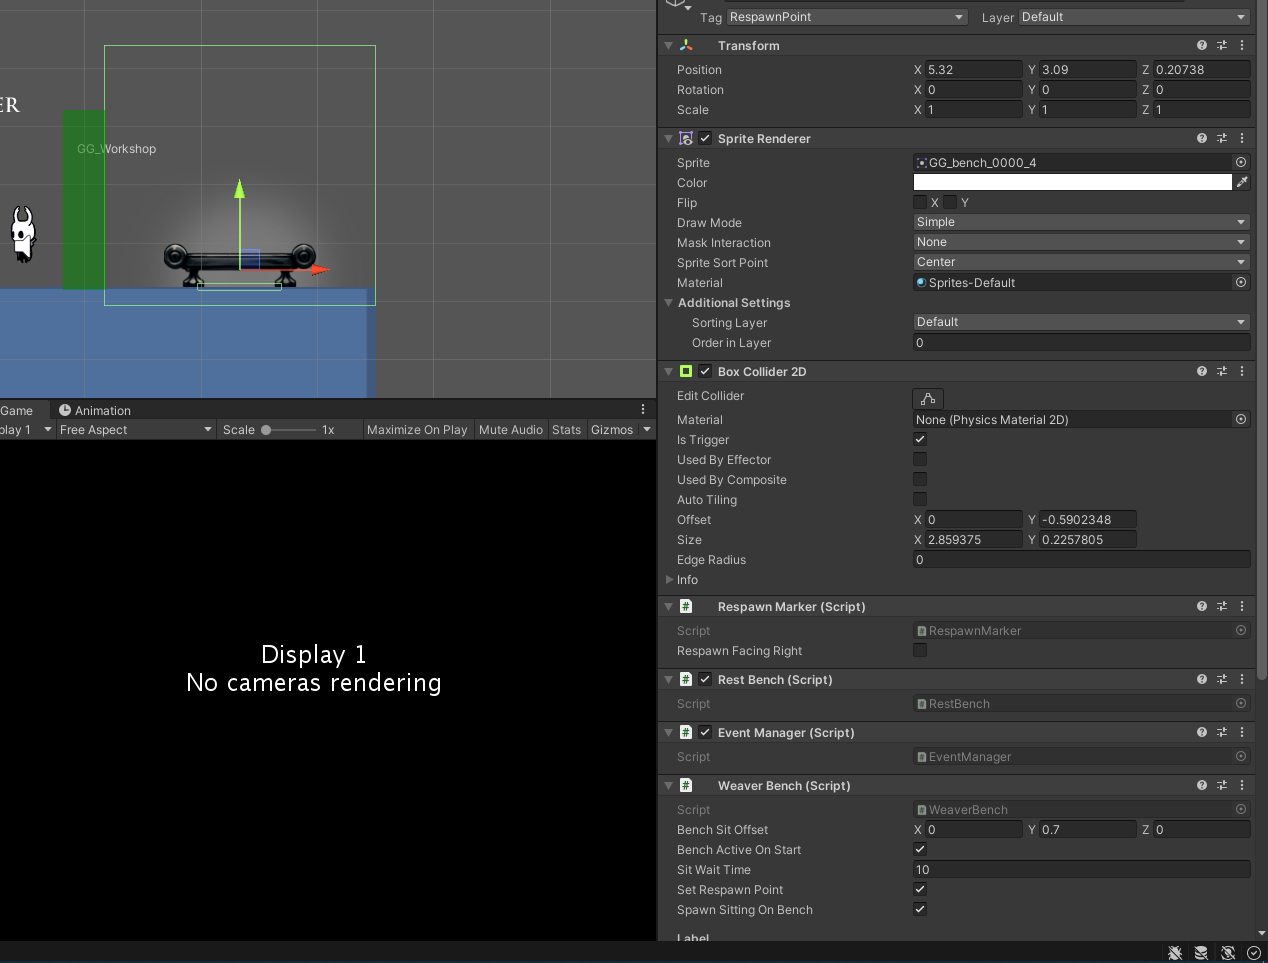The height and width of the screenshot is (963, 1268).
Task: Open the Layer dropdown showing Default
Action: click(1134, 17)
